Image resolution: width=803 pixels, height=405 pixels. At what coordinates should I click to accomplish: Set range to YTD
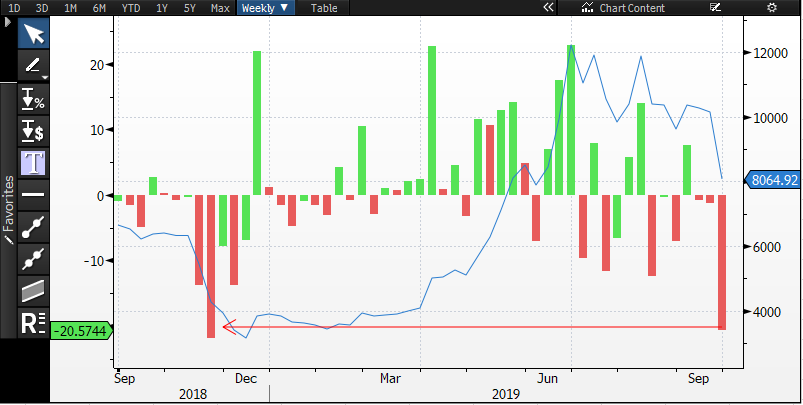click(131, 7)
